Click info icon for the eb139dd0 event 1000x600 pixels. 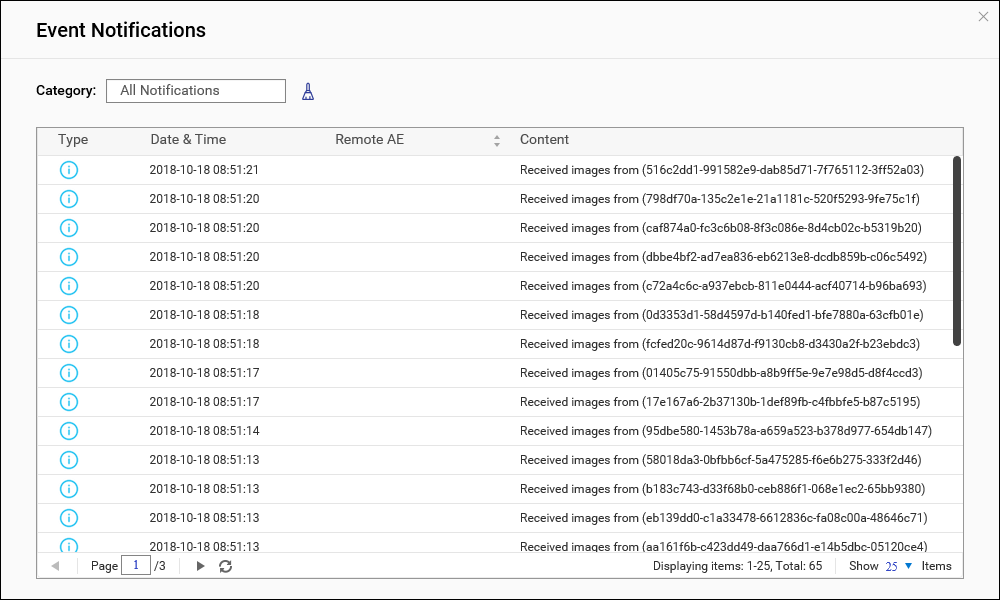tap(69, 518)
